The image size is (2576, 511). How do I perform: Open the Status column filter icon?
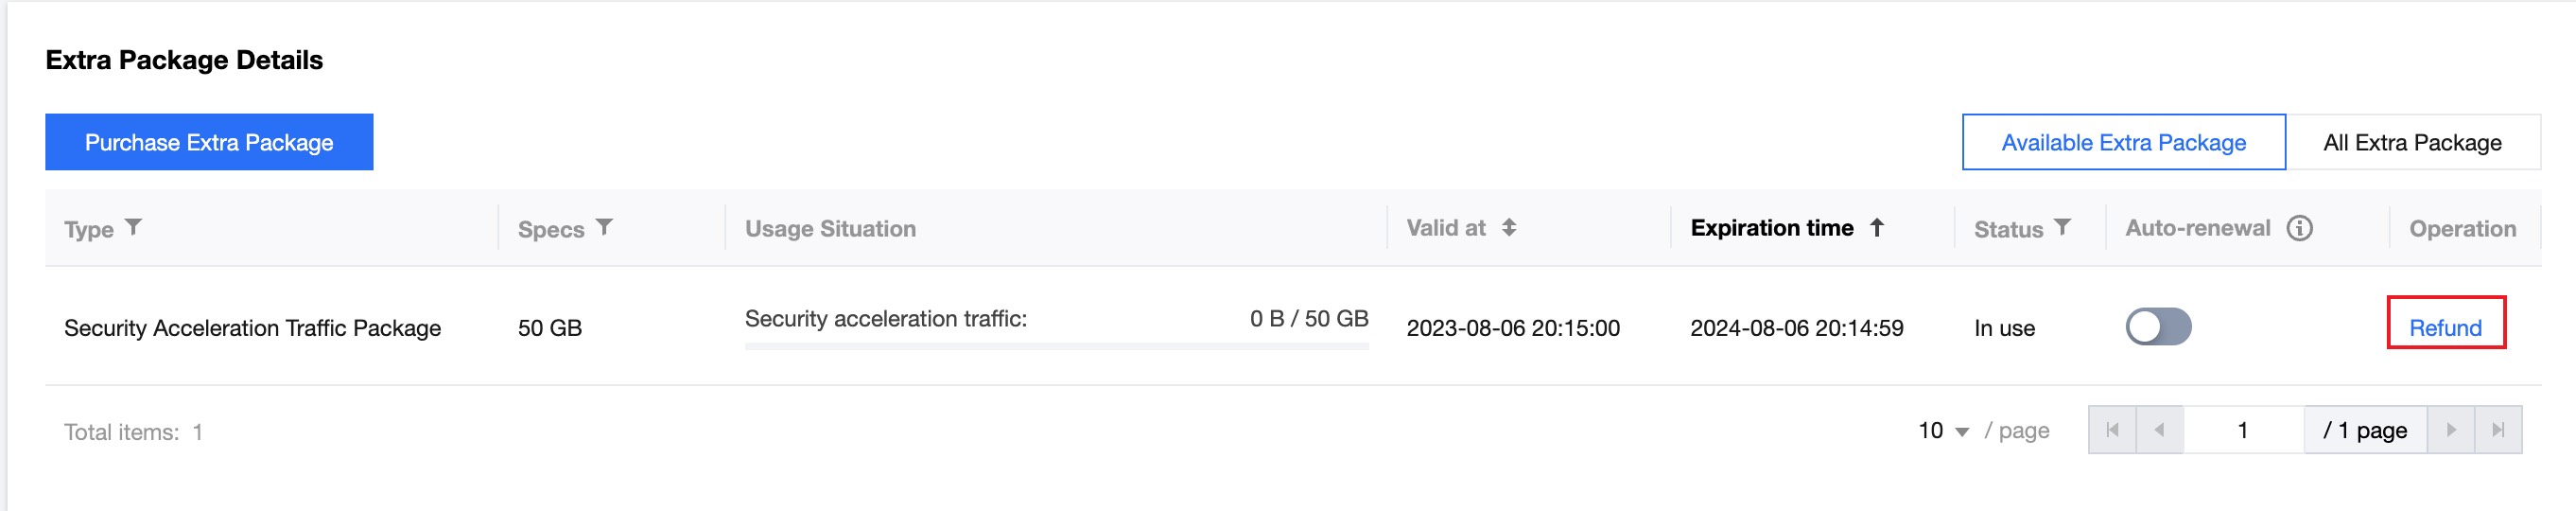(x=2062, y=227)
